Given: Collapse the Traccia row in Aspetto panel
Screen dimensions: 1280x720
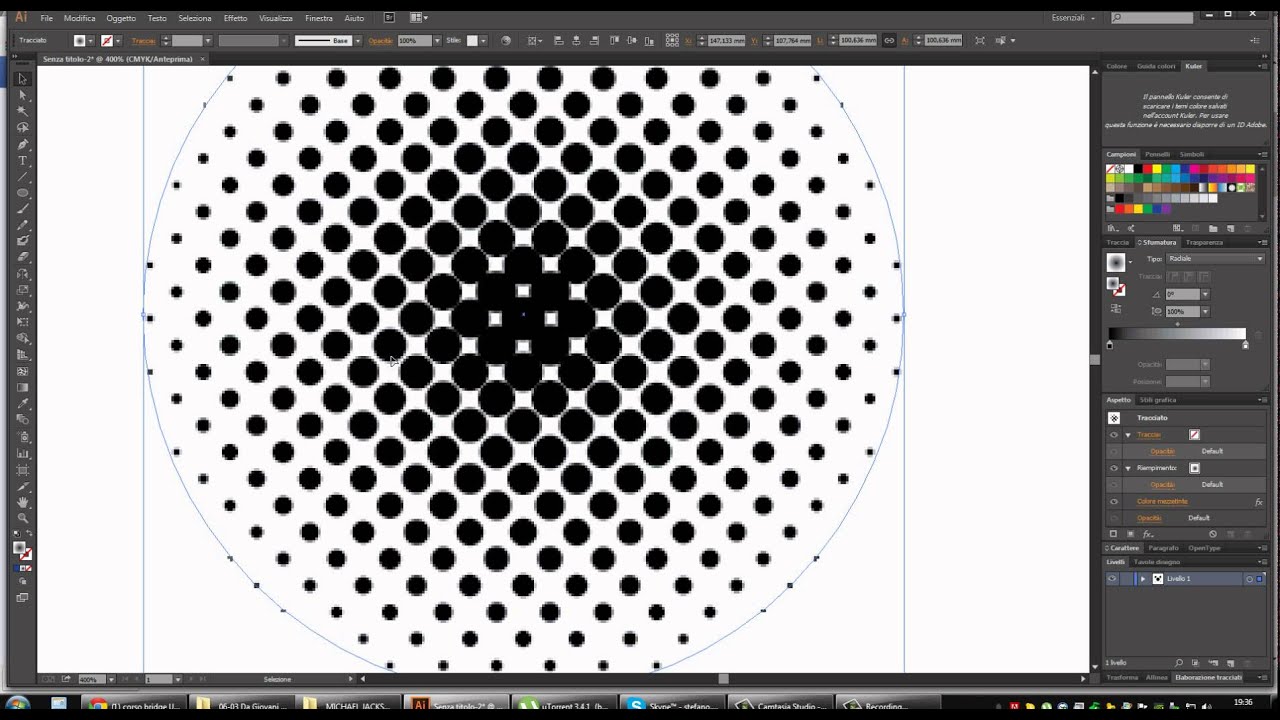Looking at the screenshot, I should [x=1128, y=435].
